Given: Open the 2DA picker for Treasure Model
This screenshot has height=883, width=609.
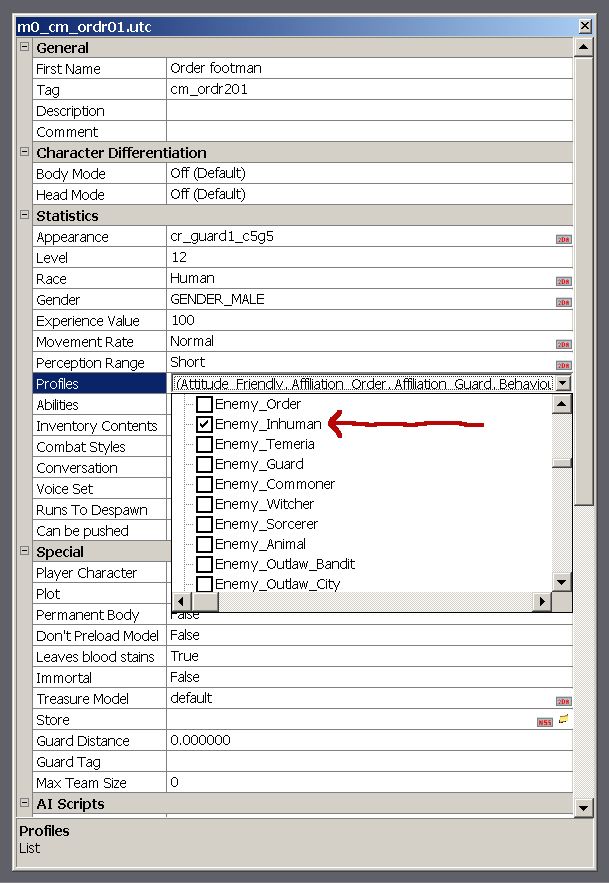Looking at the screenshot, I should click(563, 701).
